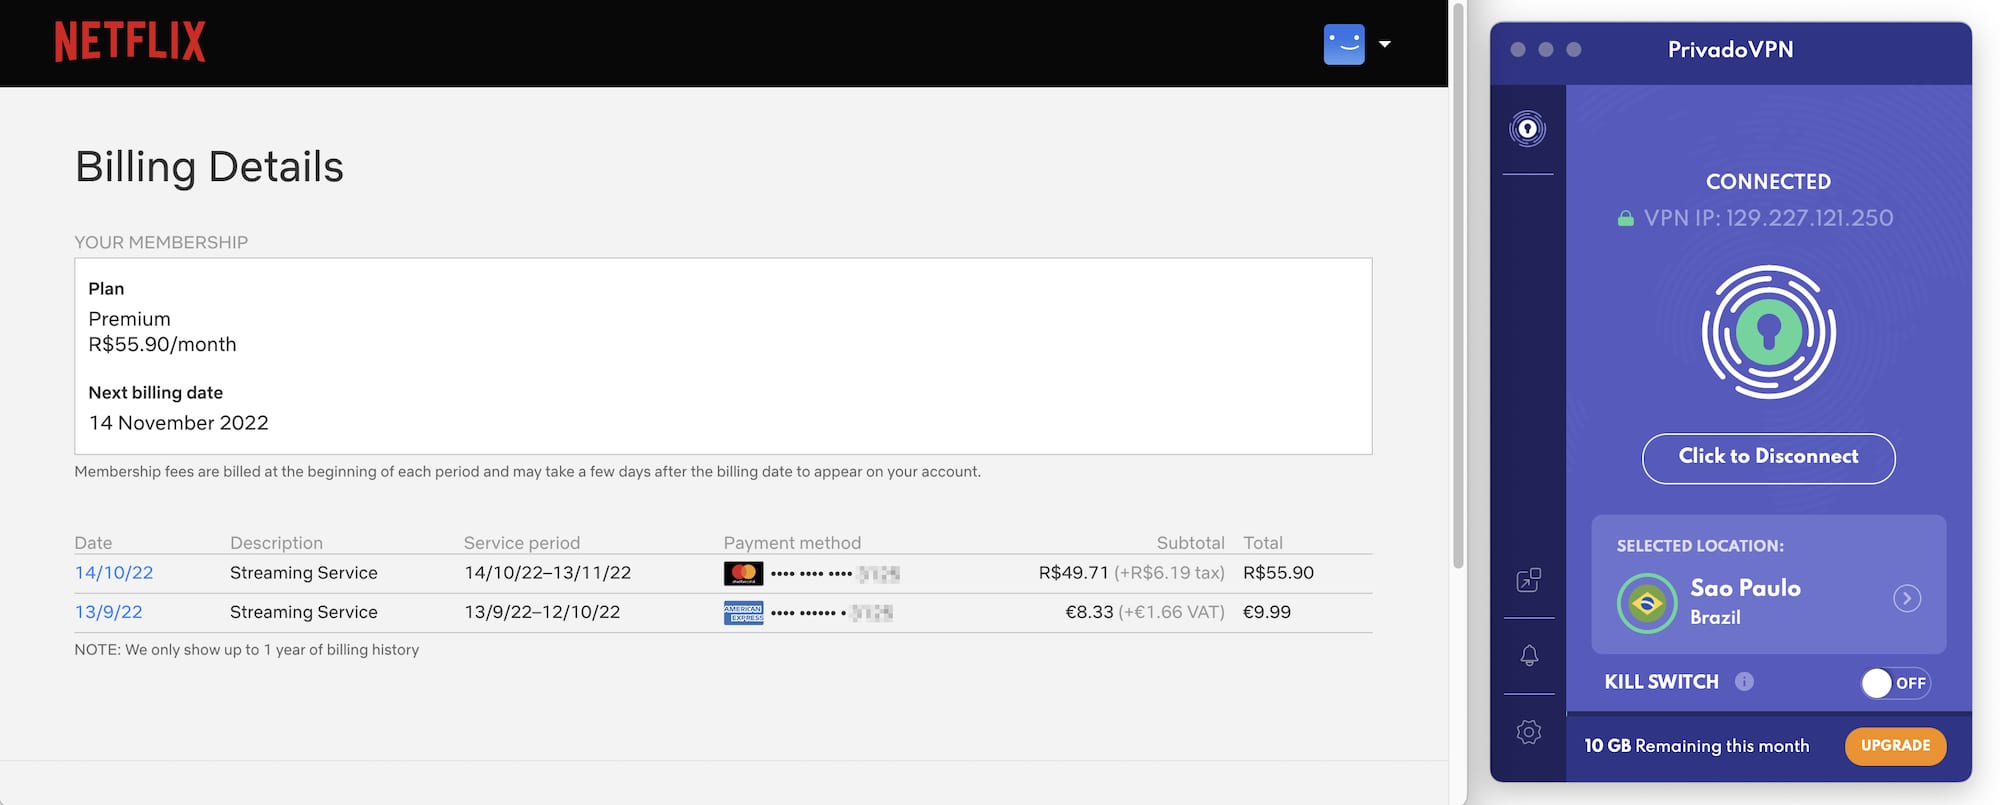Click the Mastercard payment method icon
2000x805 pixels.
743,573
